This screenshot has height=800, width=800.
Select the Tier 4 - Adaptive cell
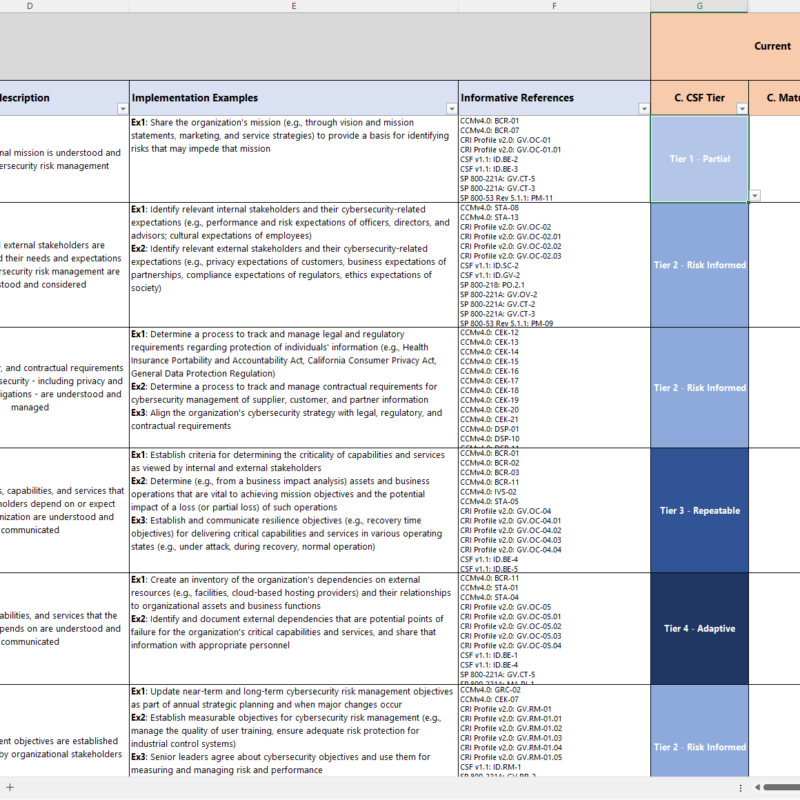coord(699,629)
